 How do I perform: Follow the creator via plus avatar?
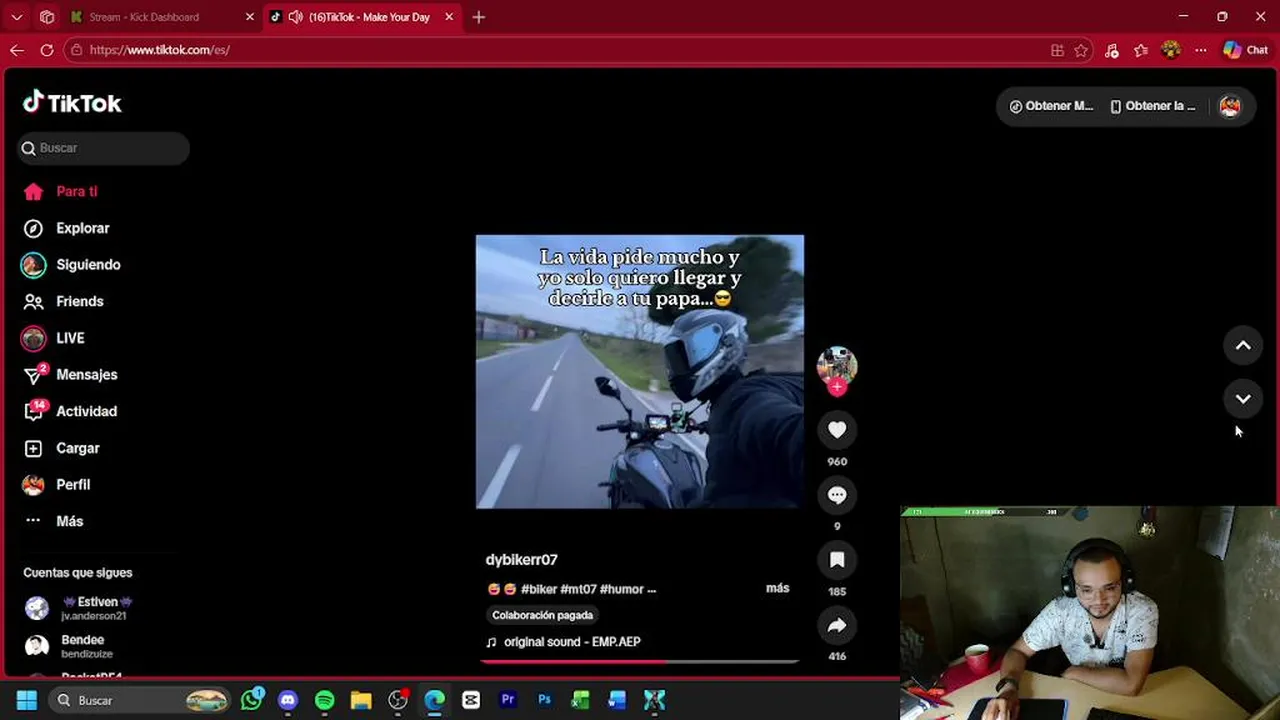(x=837, y=387)
